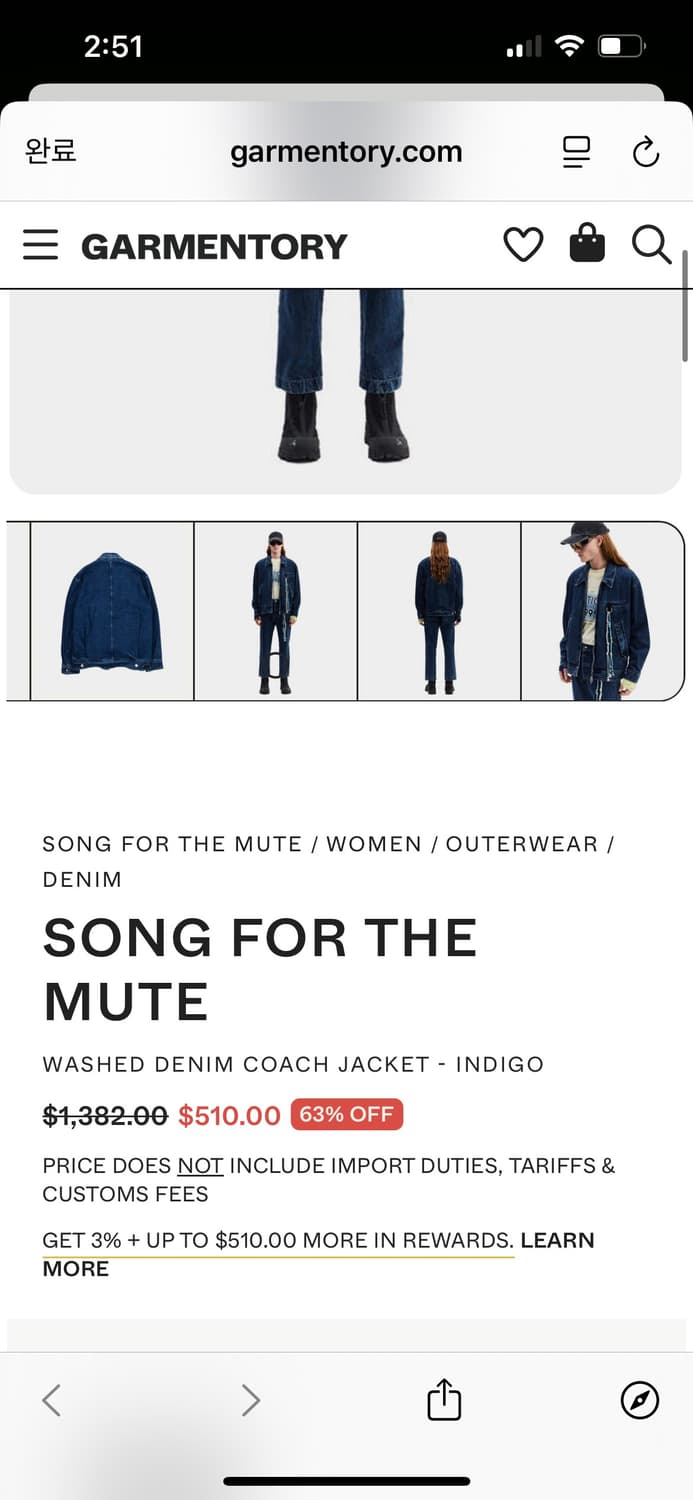Tap the share icon in bottom bar
The height and width of the screenshot is (1500, 693).
pyautogui.click(x=444, y=1399)
